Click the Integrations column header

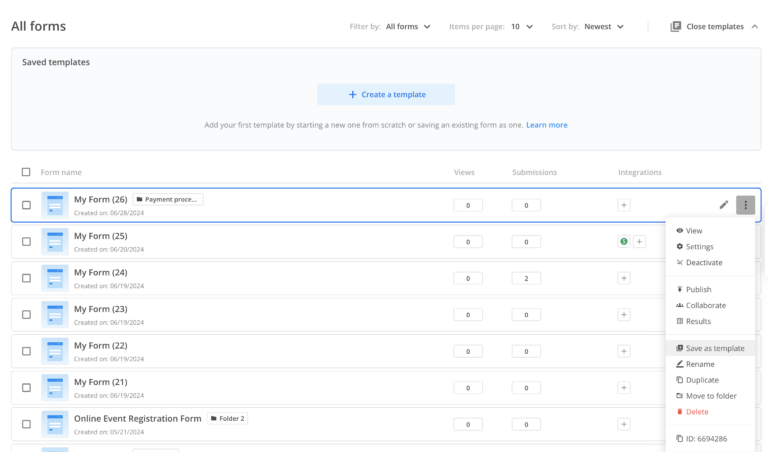640,172
